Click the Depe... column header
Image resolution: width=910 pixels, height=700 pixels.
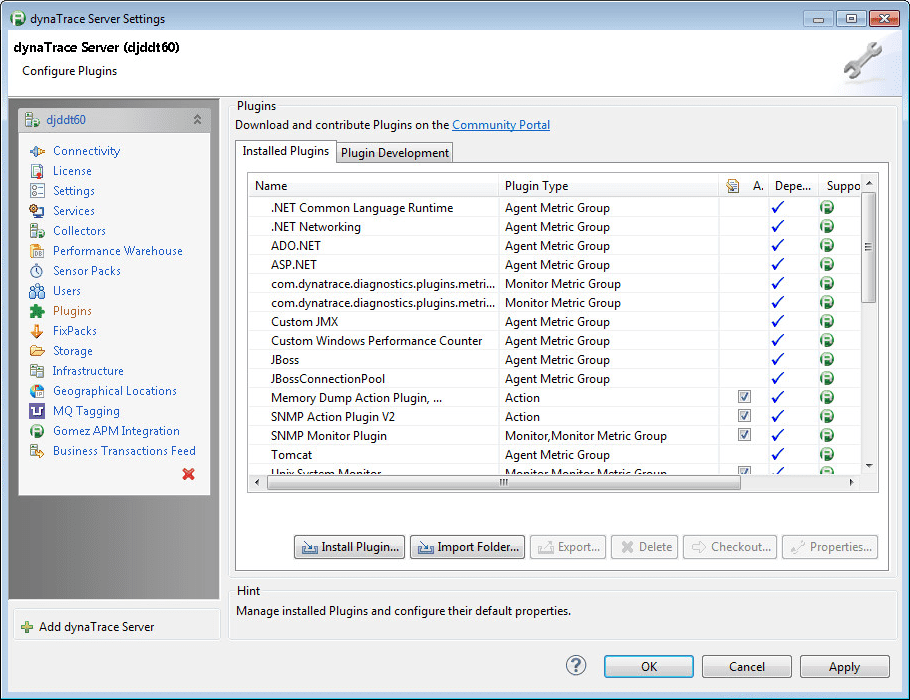793,186
